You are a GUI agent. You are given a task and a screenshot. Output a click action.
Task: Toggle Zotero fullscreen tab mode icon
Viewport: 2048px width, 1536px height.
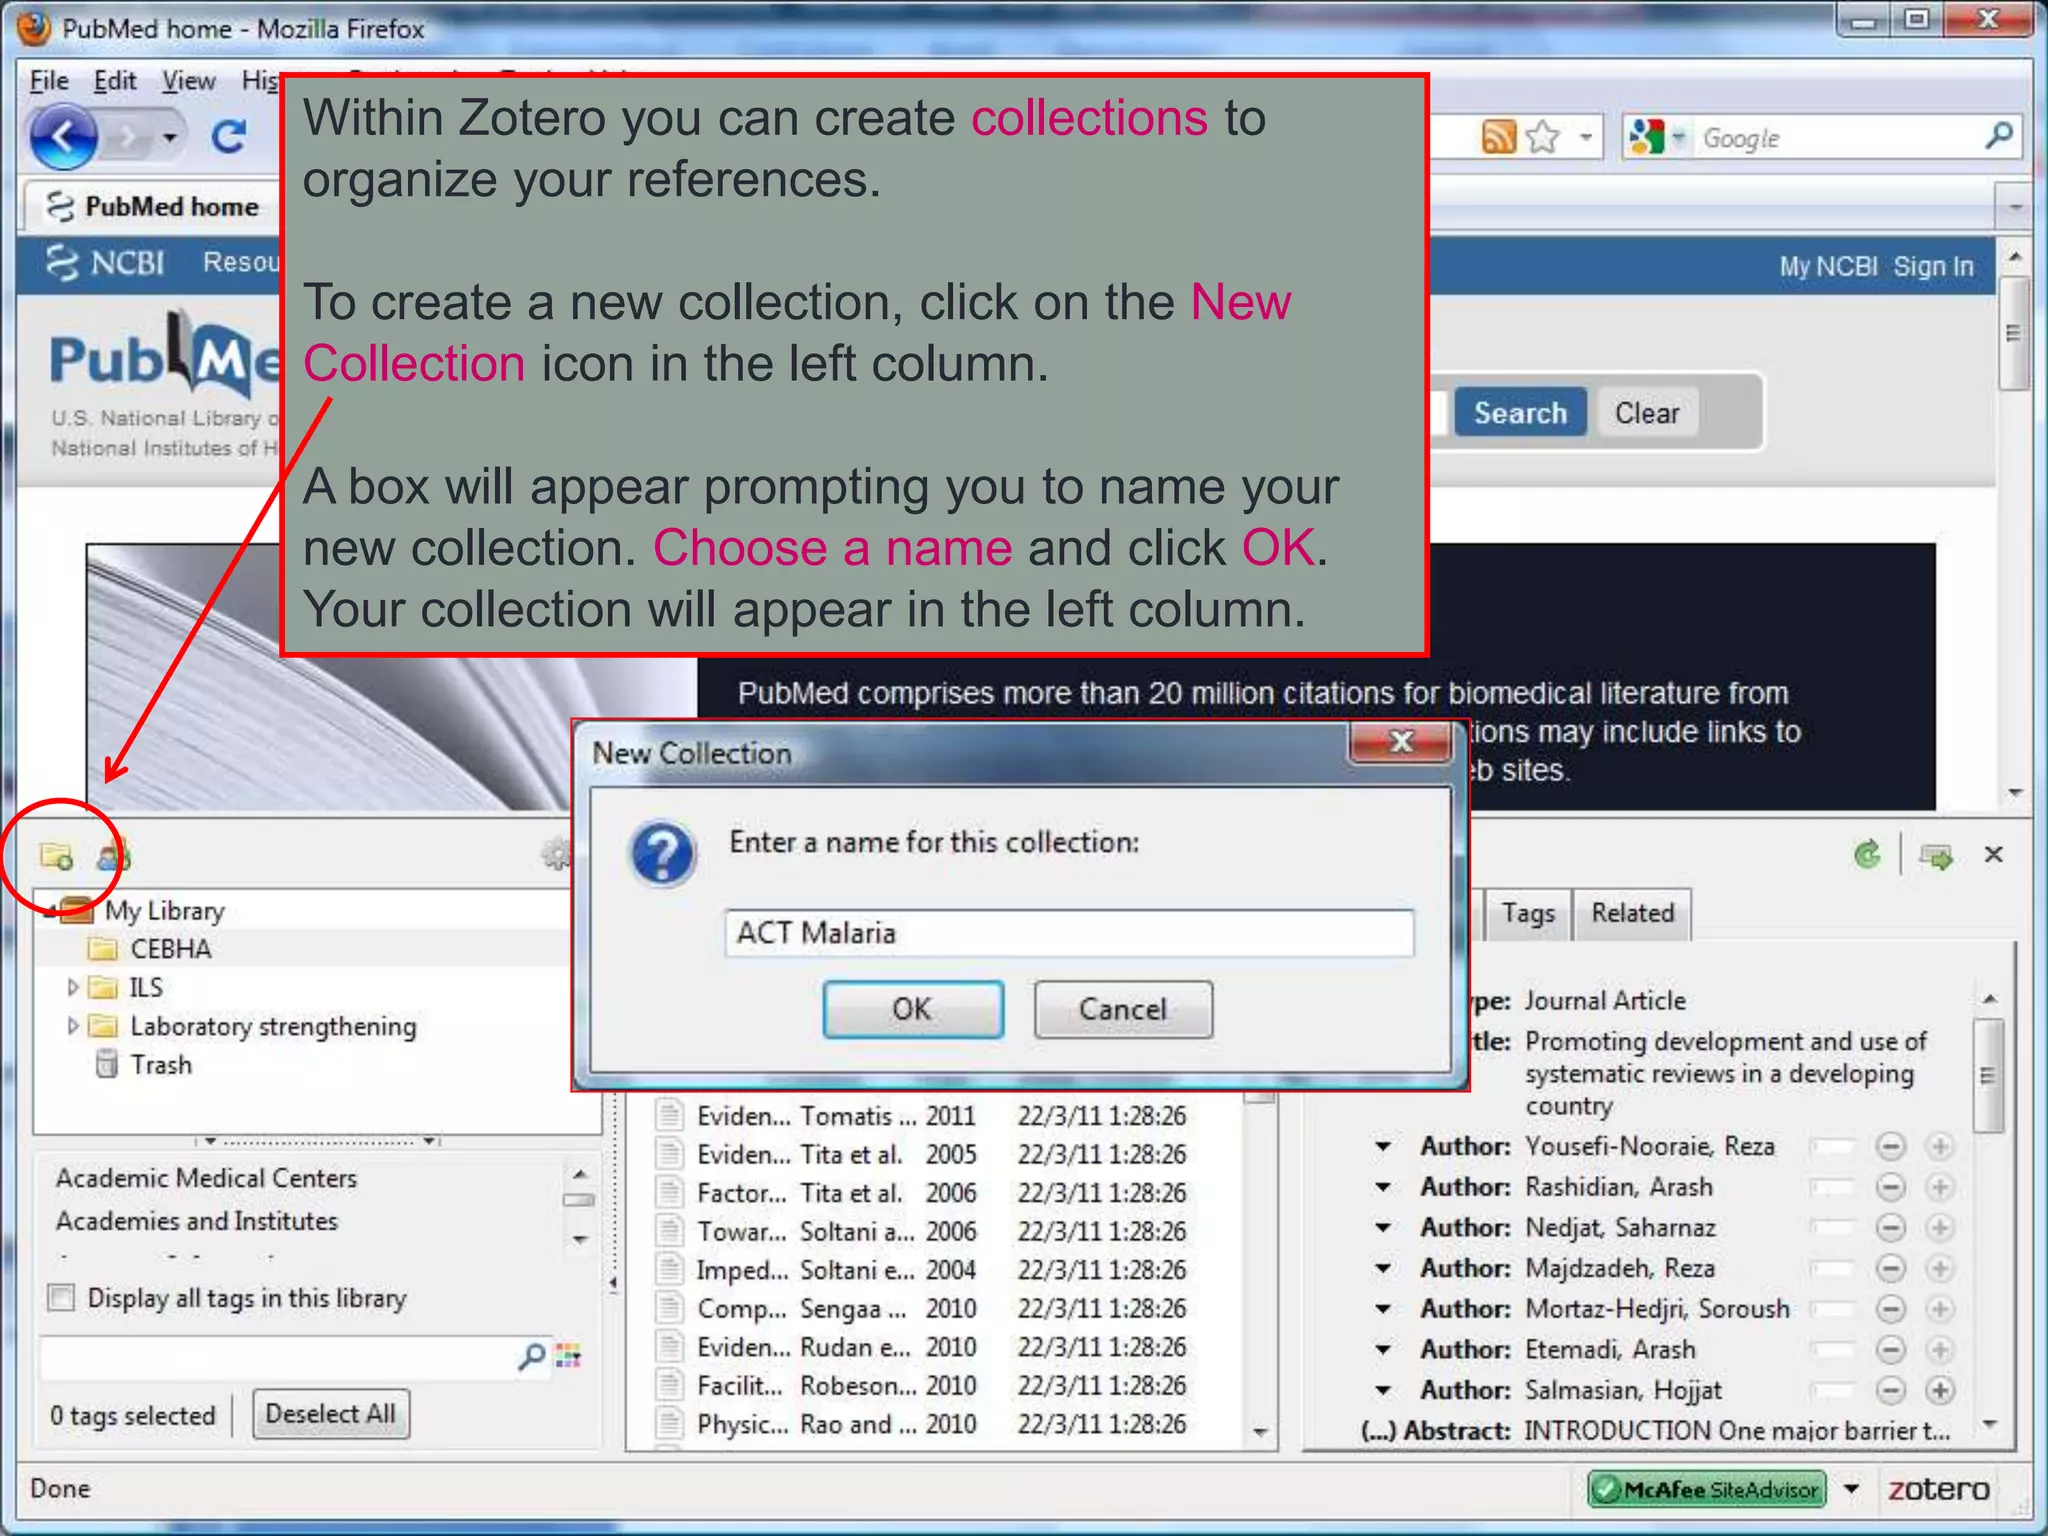point(1936,856)
